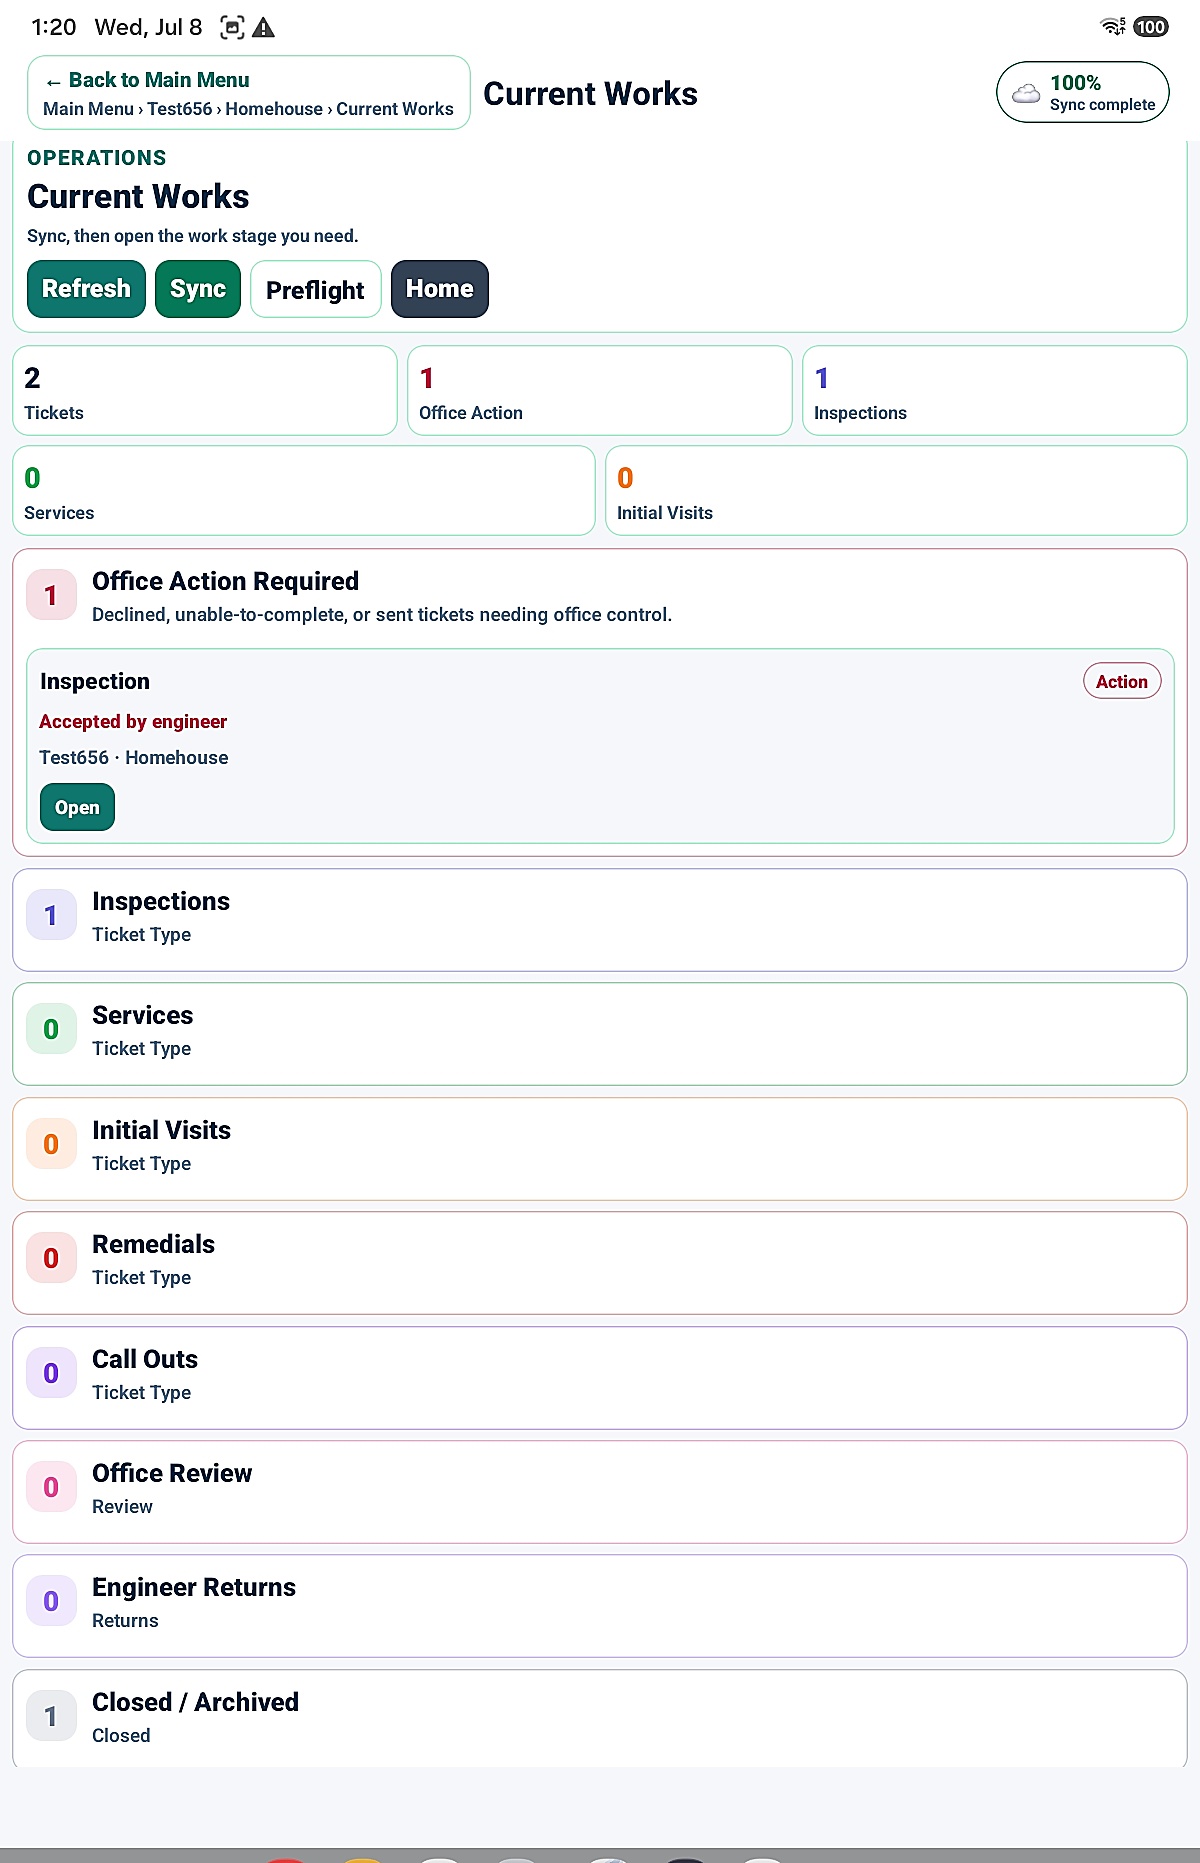This screenshot has height=1863, width=1200.
Task: Click the red count badge of Office Action Required
Action: tap(51, 596)
